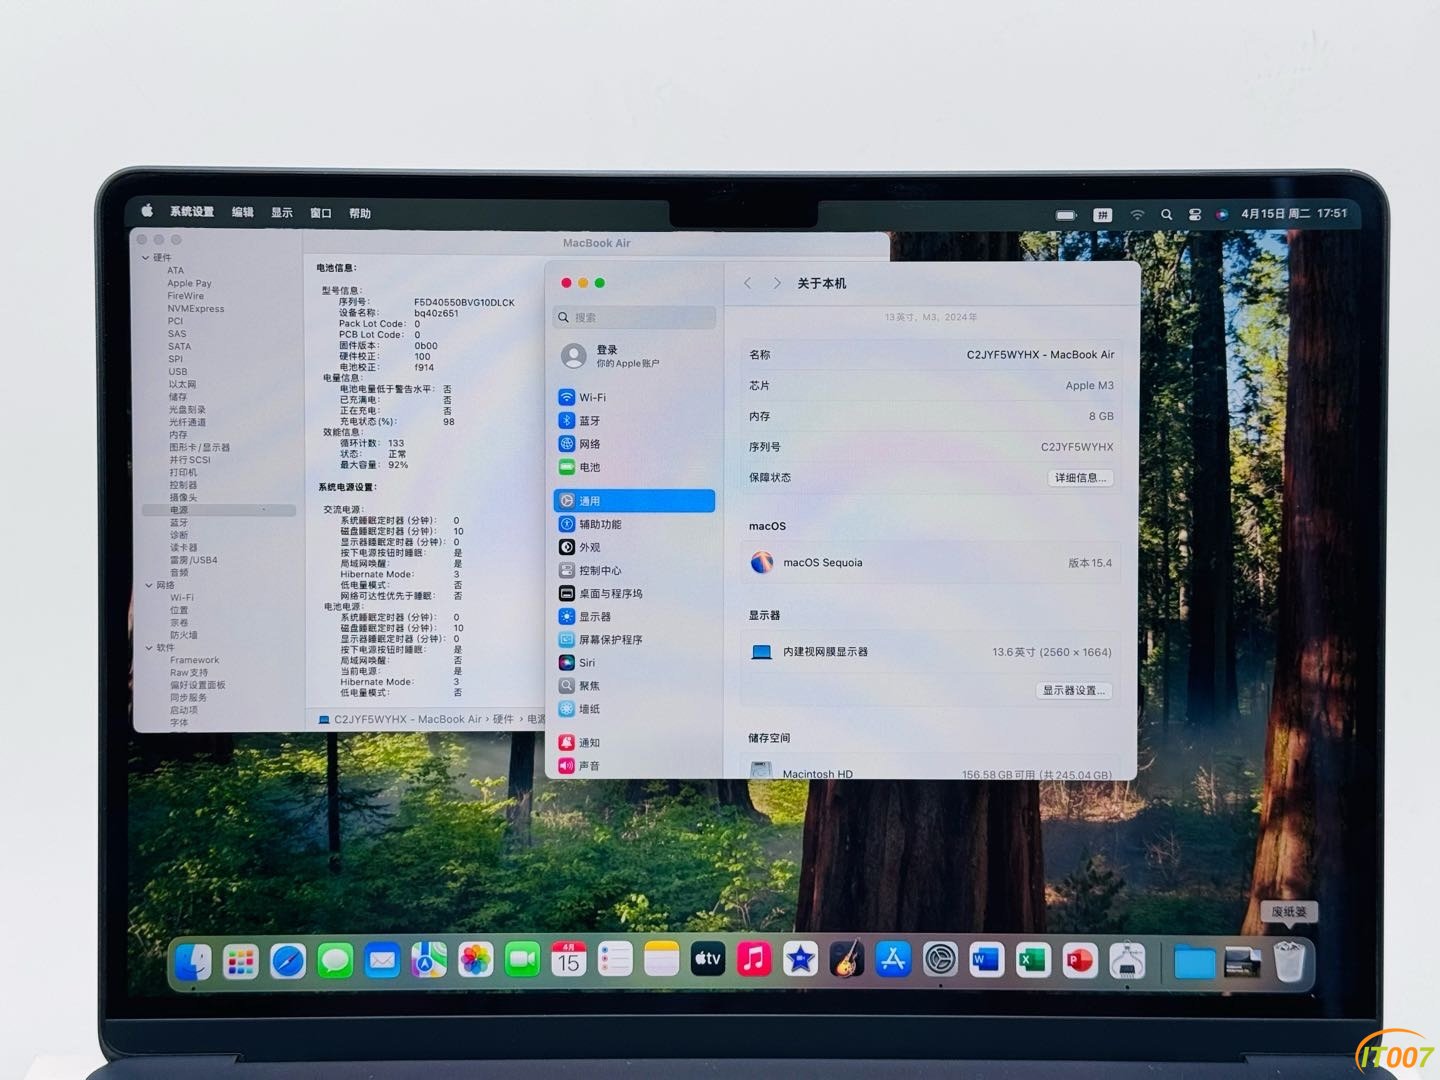The height and width of the screenshot is (1080, 1440).
Task: Open Music app in the Dock
Action: 754,959
